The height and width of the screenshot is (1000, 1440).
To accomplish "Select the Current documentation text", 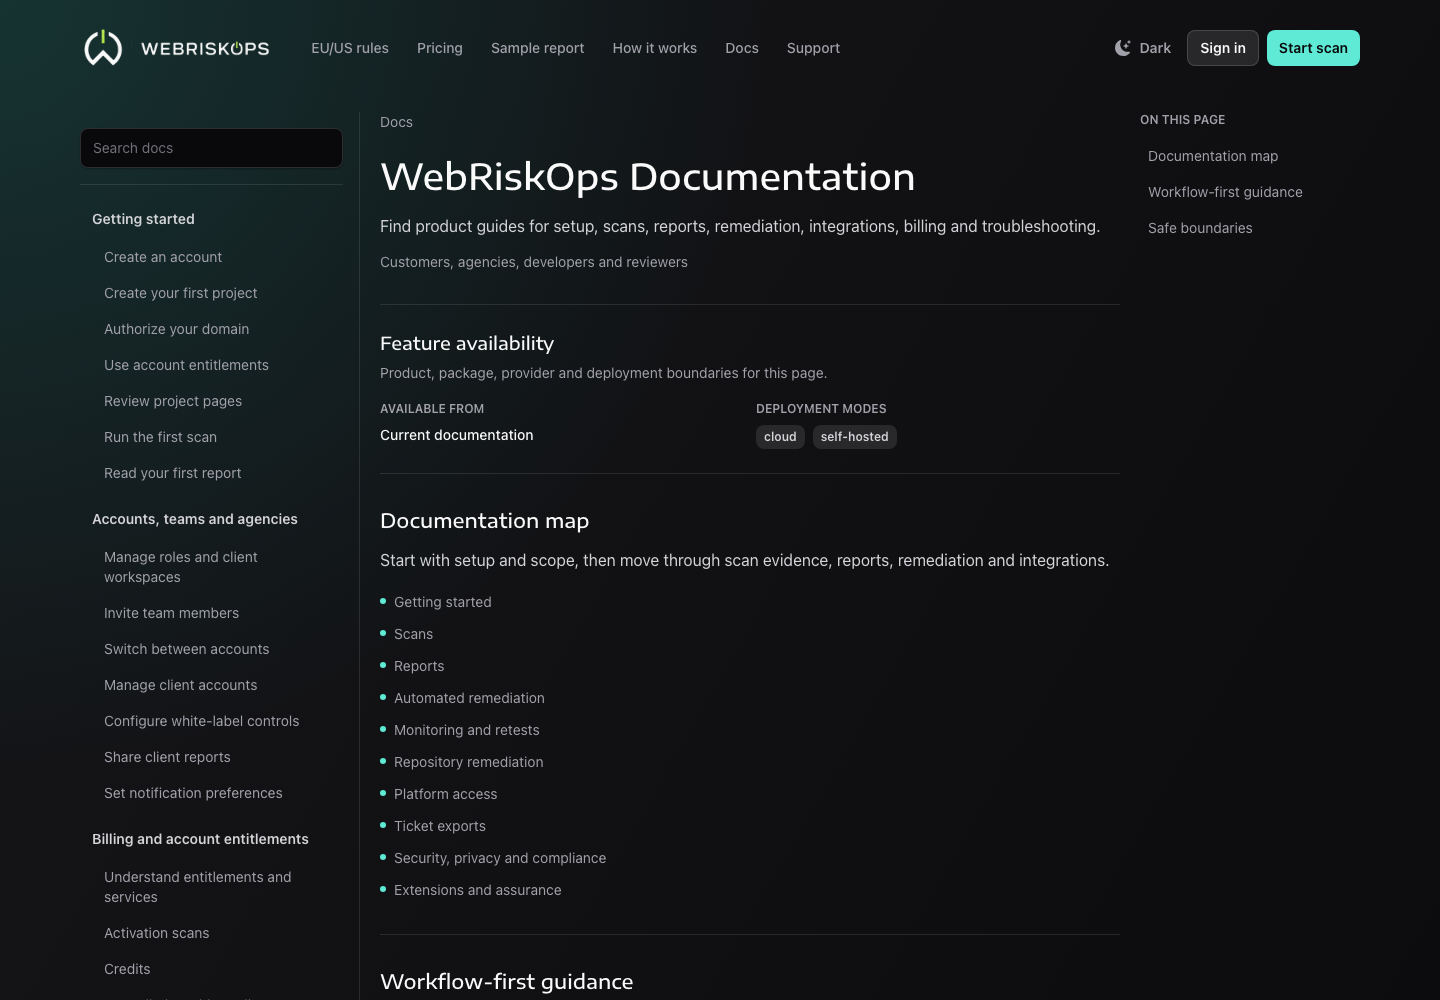I will point(457,435).
